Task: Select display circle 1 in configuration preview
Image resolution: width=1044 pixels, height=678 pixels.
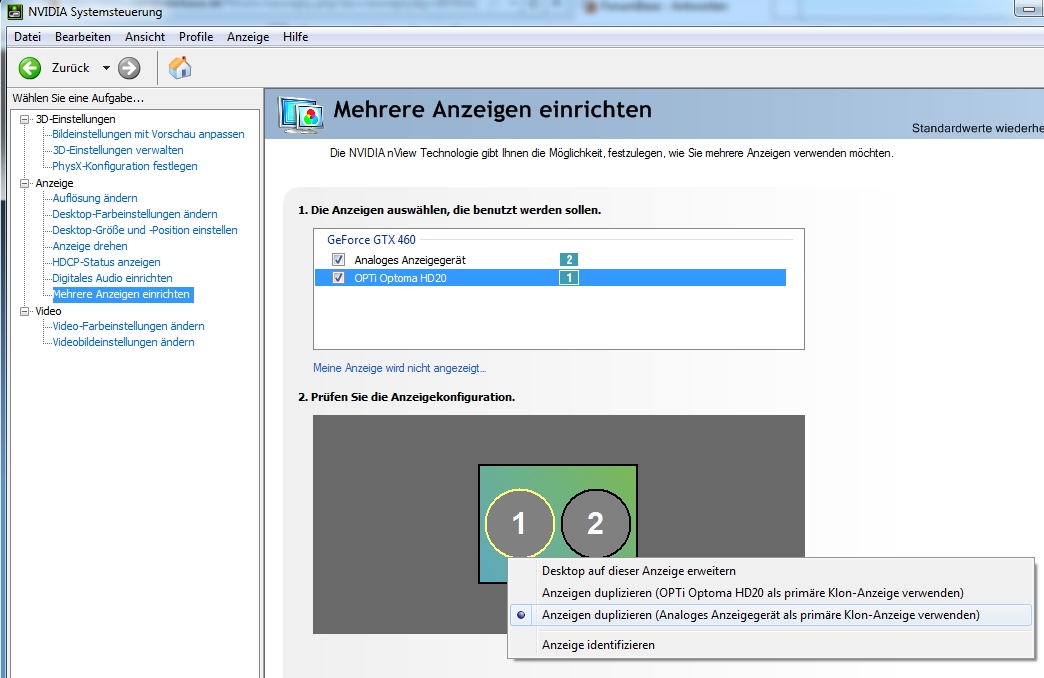Action: pos(519,523)
